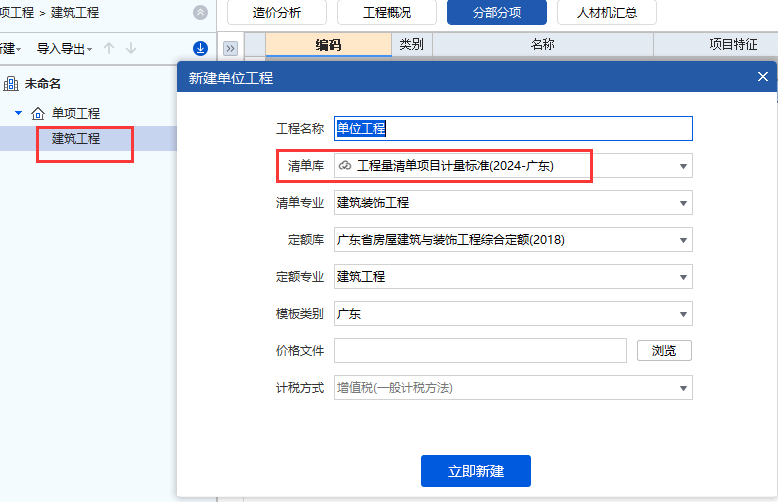This screenshot has width=778, height=502.
Task: Click the blue download arrow icon
Action: (x=200, y=48)
